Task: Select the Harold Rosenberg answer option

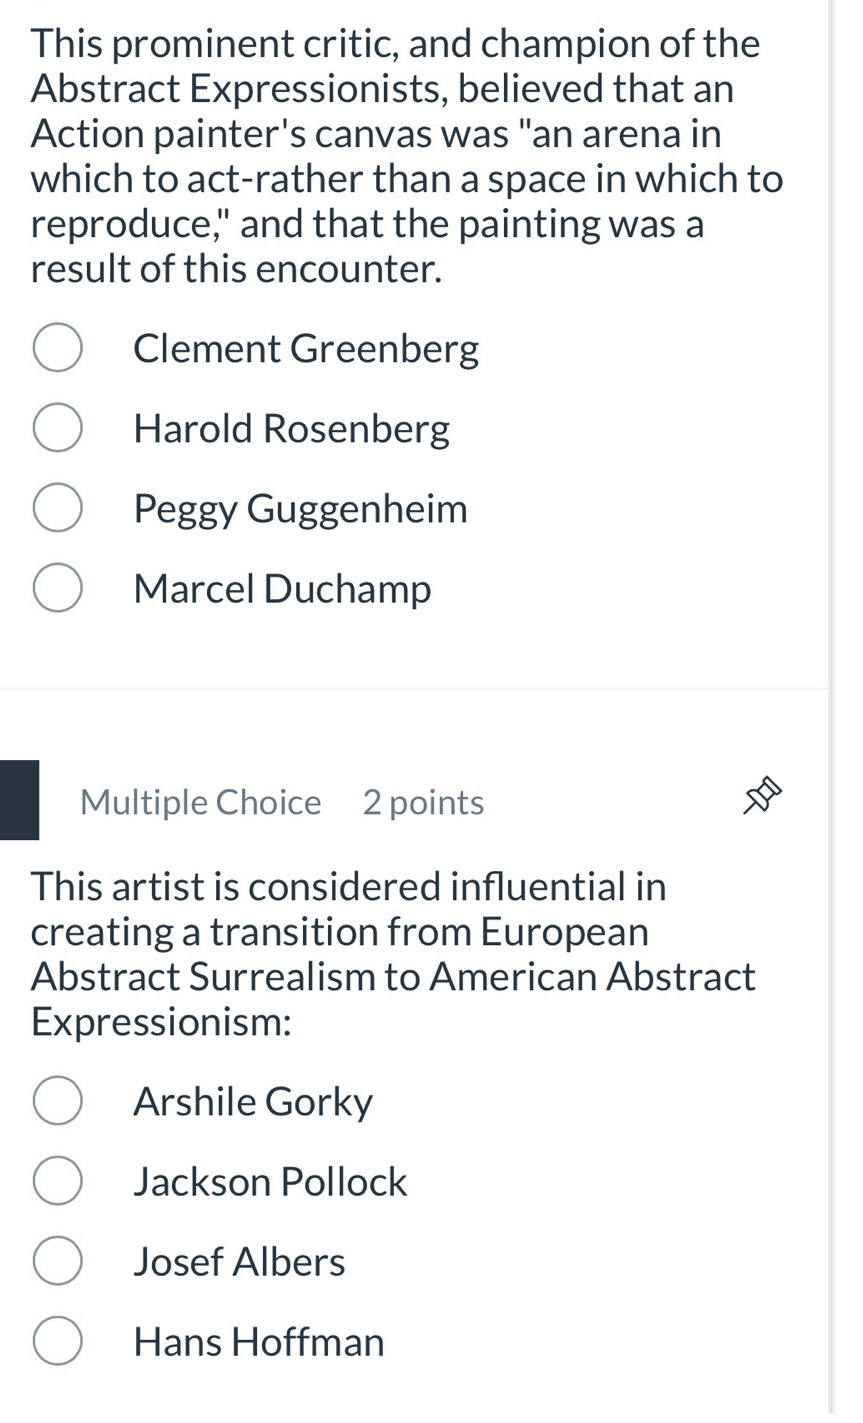Action: (x=57, y=427)
